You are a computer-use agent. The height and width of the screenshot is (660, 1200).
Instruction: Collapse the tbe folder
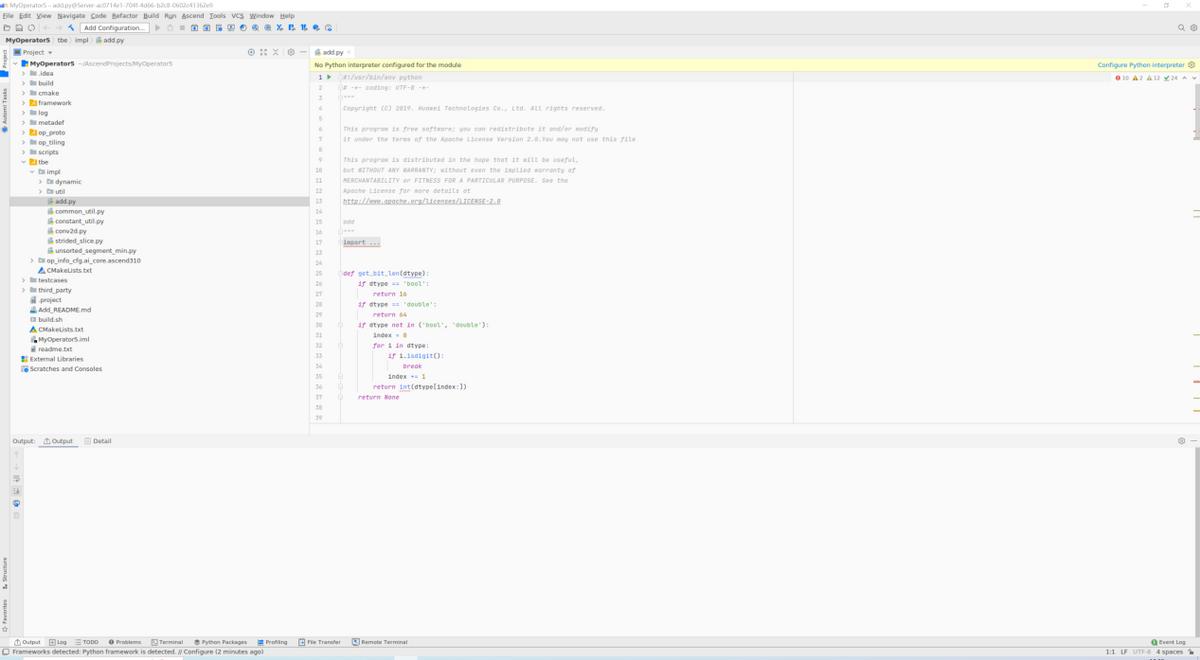pos(24,162)
